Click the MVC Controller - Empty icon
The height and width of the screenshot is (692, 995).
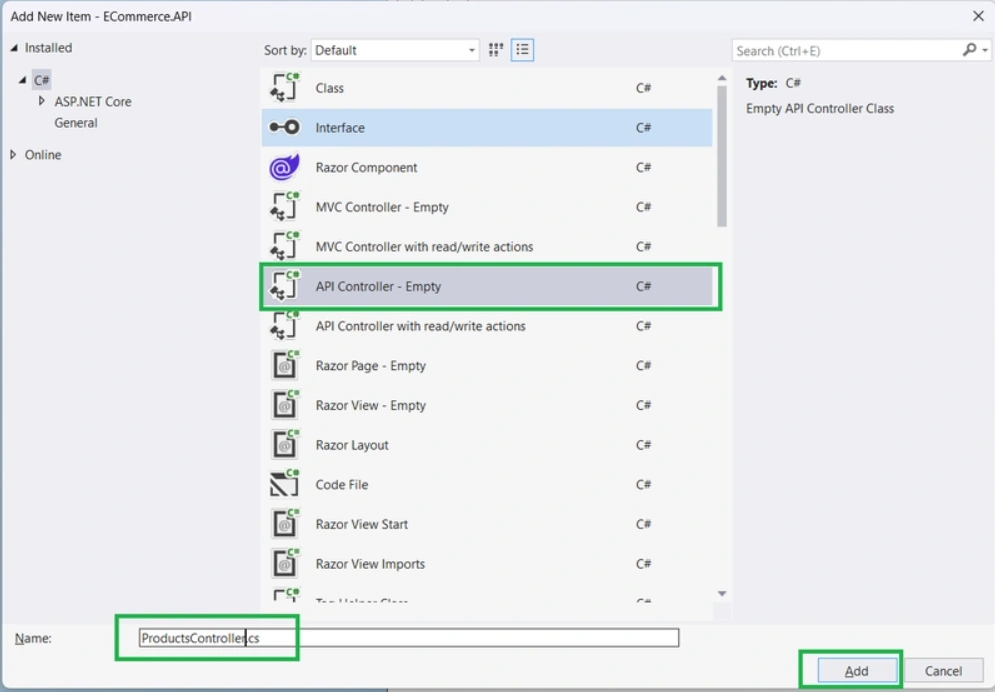(284, 207)
